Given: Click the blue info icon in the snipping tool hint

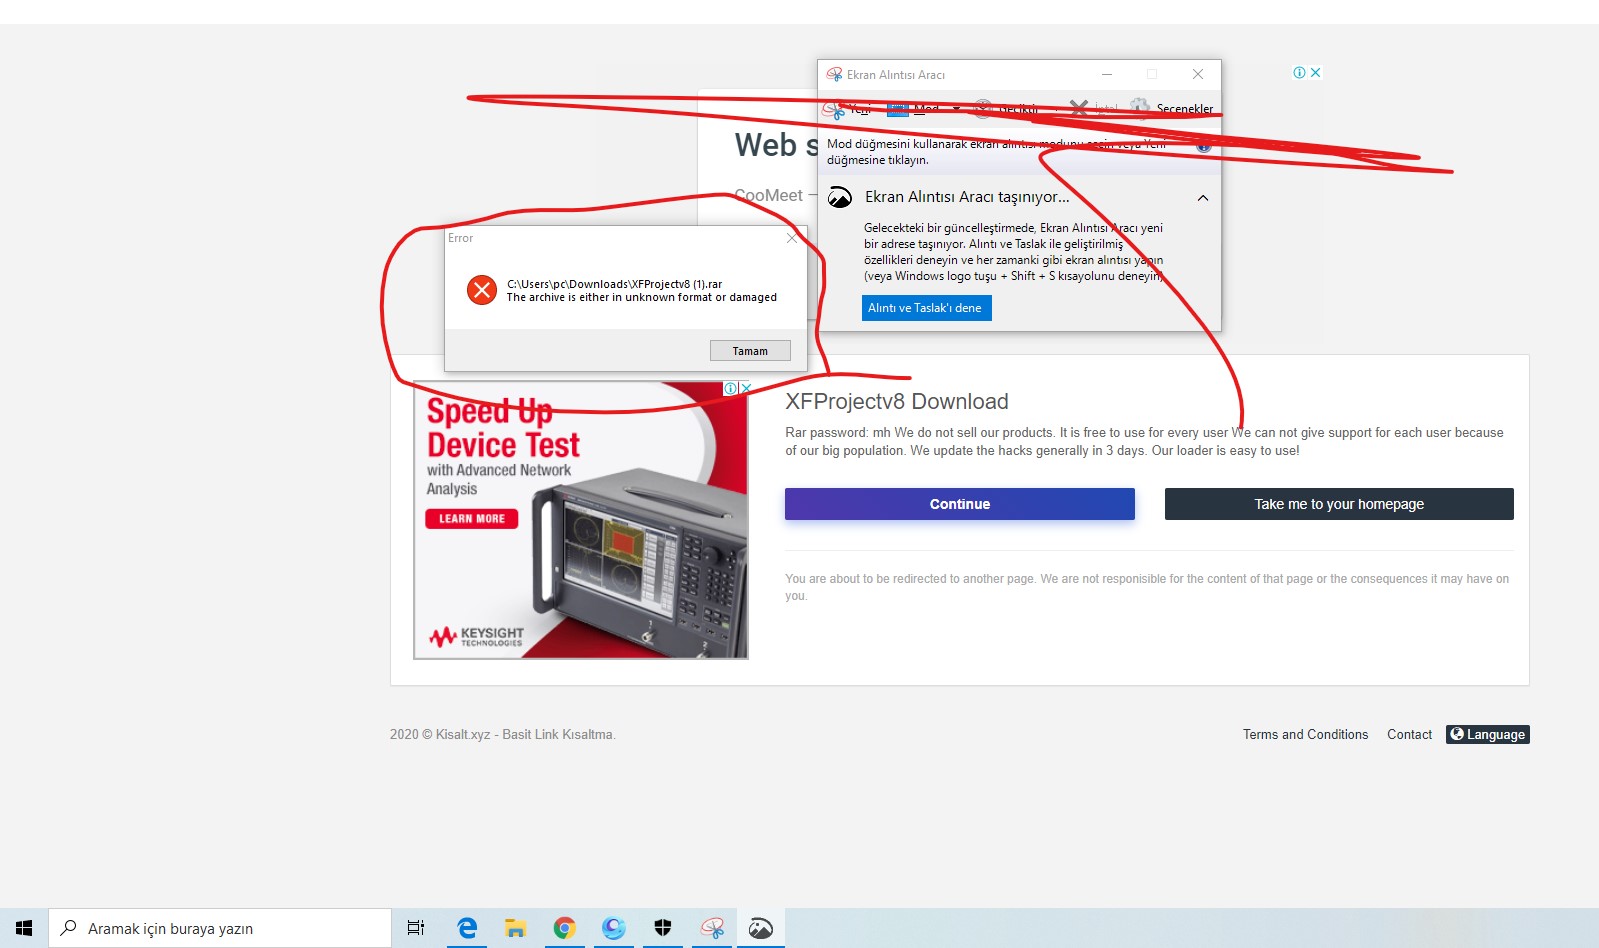Looking at the screenshot, I should [x=1204, y=146].
